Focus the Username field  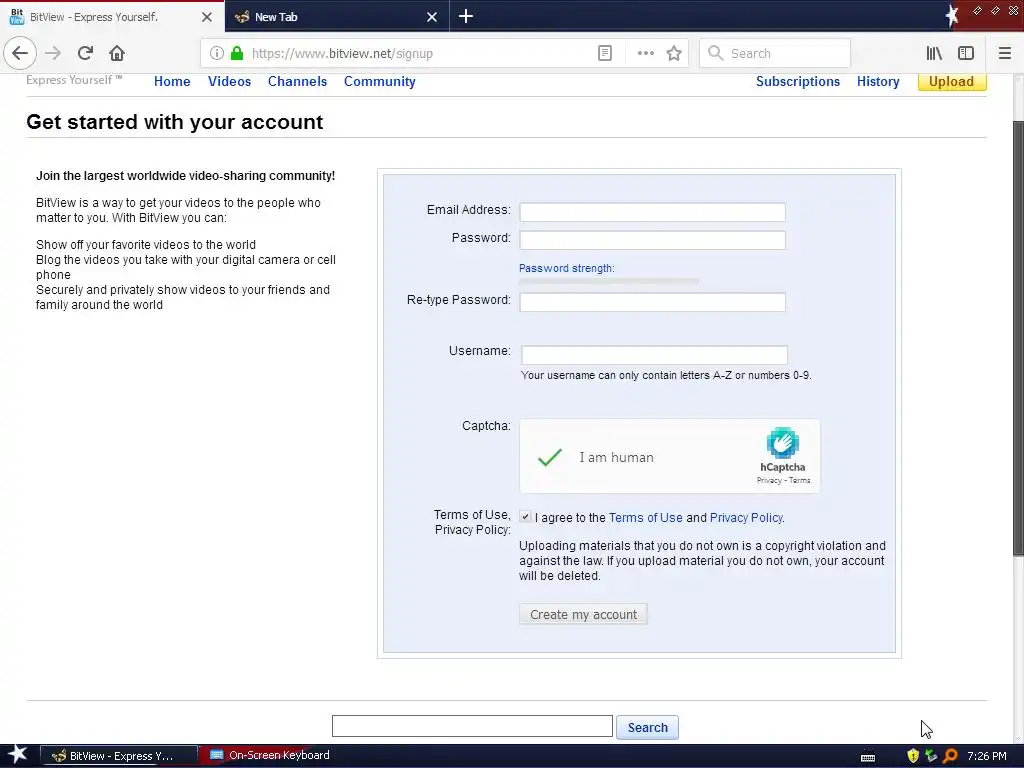coord(654,355)
